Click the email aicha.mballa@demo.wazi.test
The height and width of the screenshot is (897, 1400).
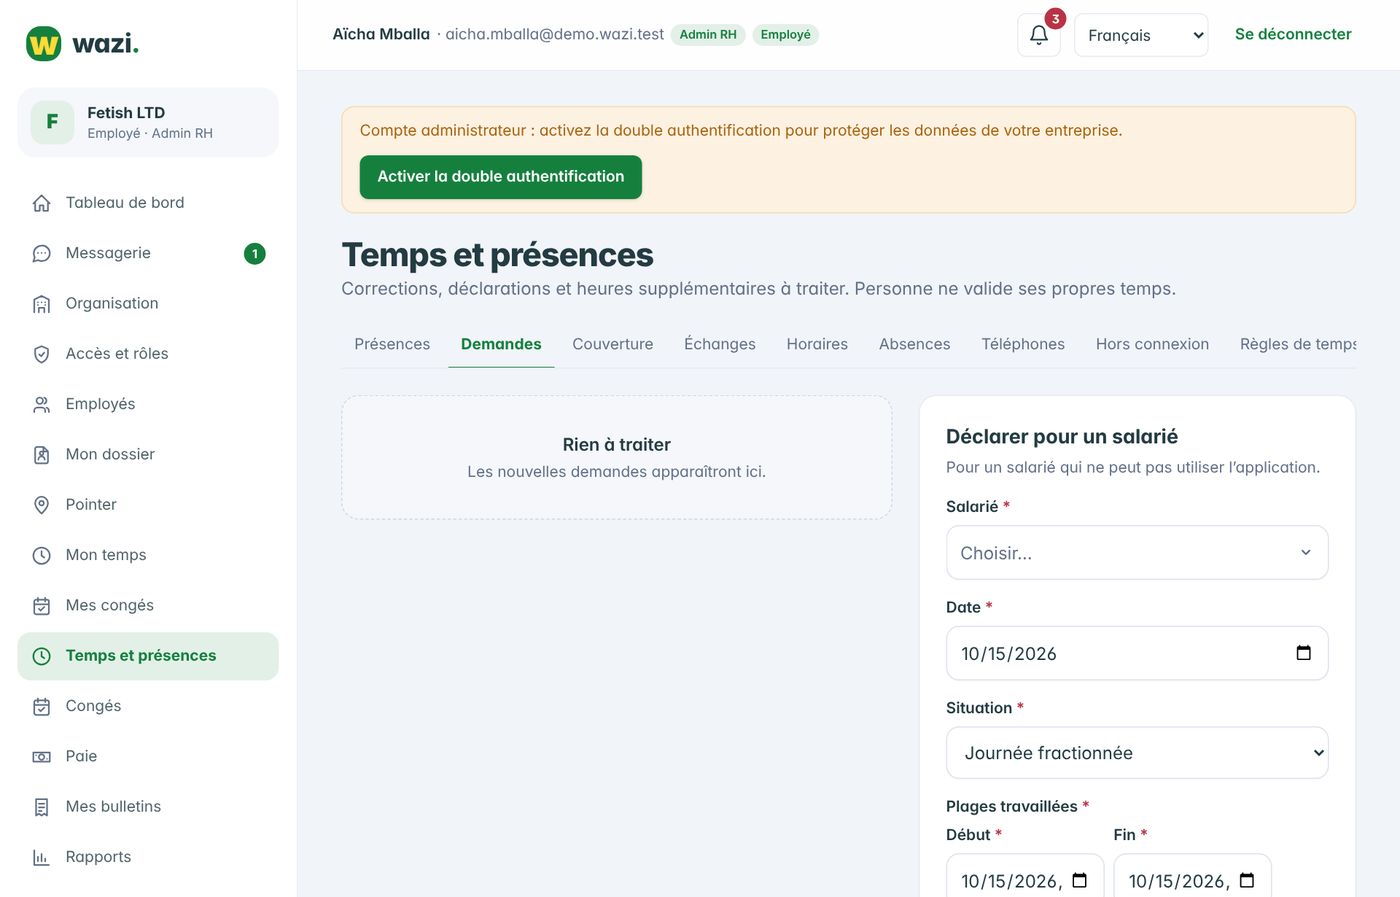coord(555,35)
